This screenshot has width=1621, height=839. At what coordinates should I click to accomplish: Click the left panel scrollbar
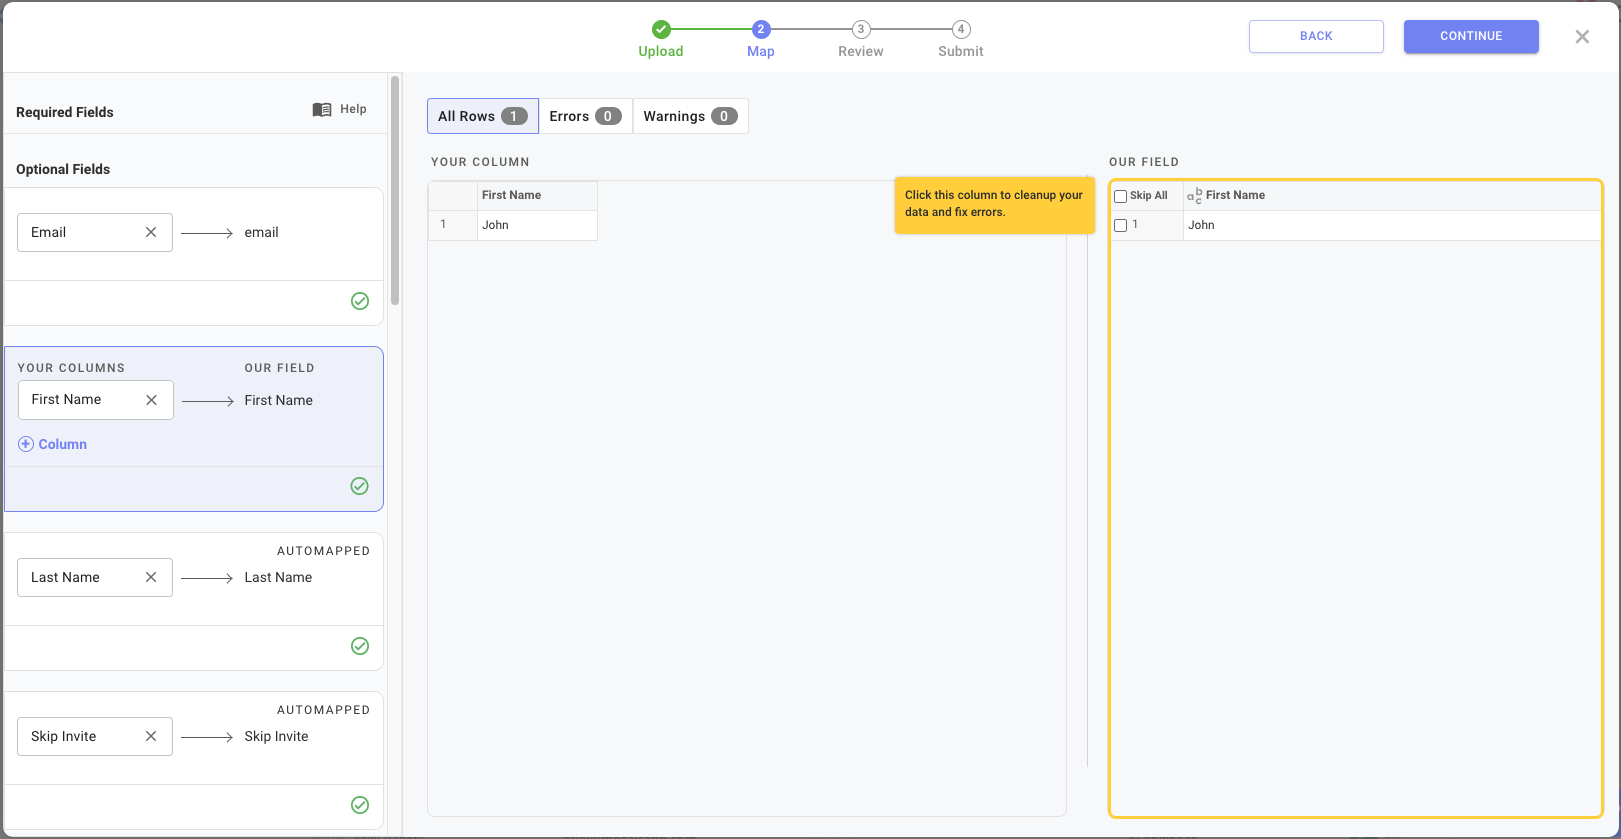tap(395, 190)
